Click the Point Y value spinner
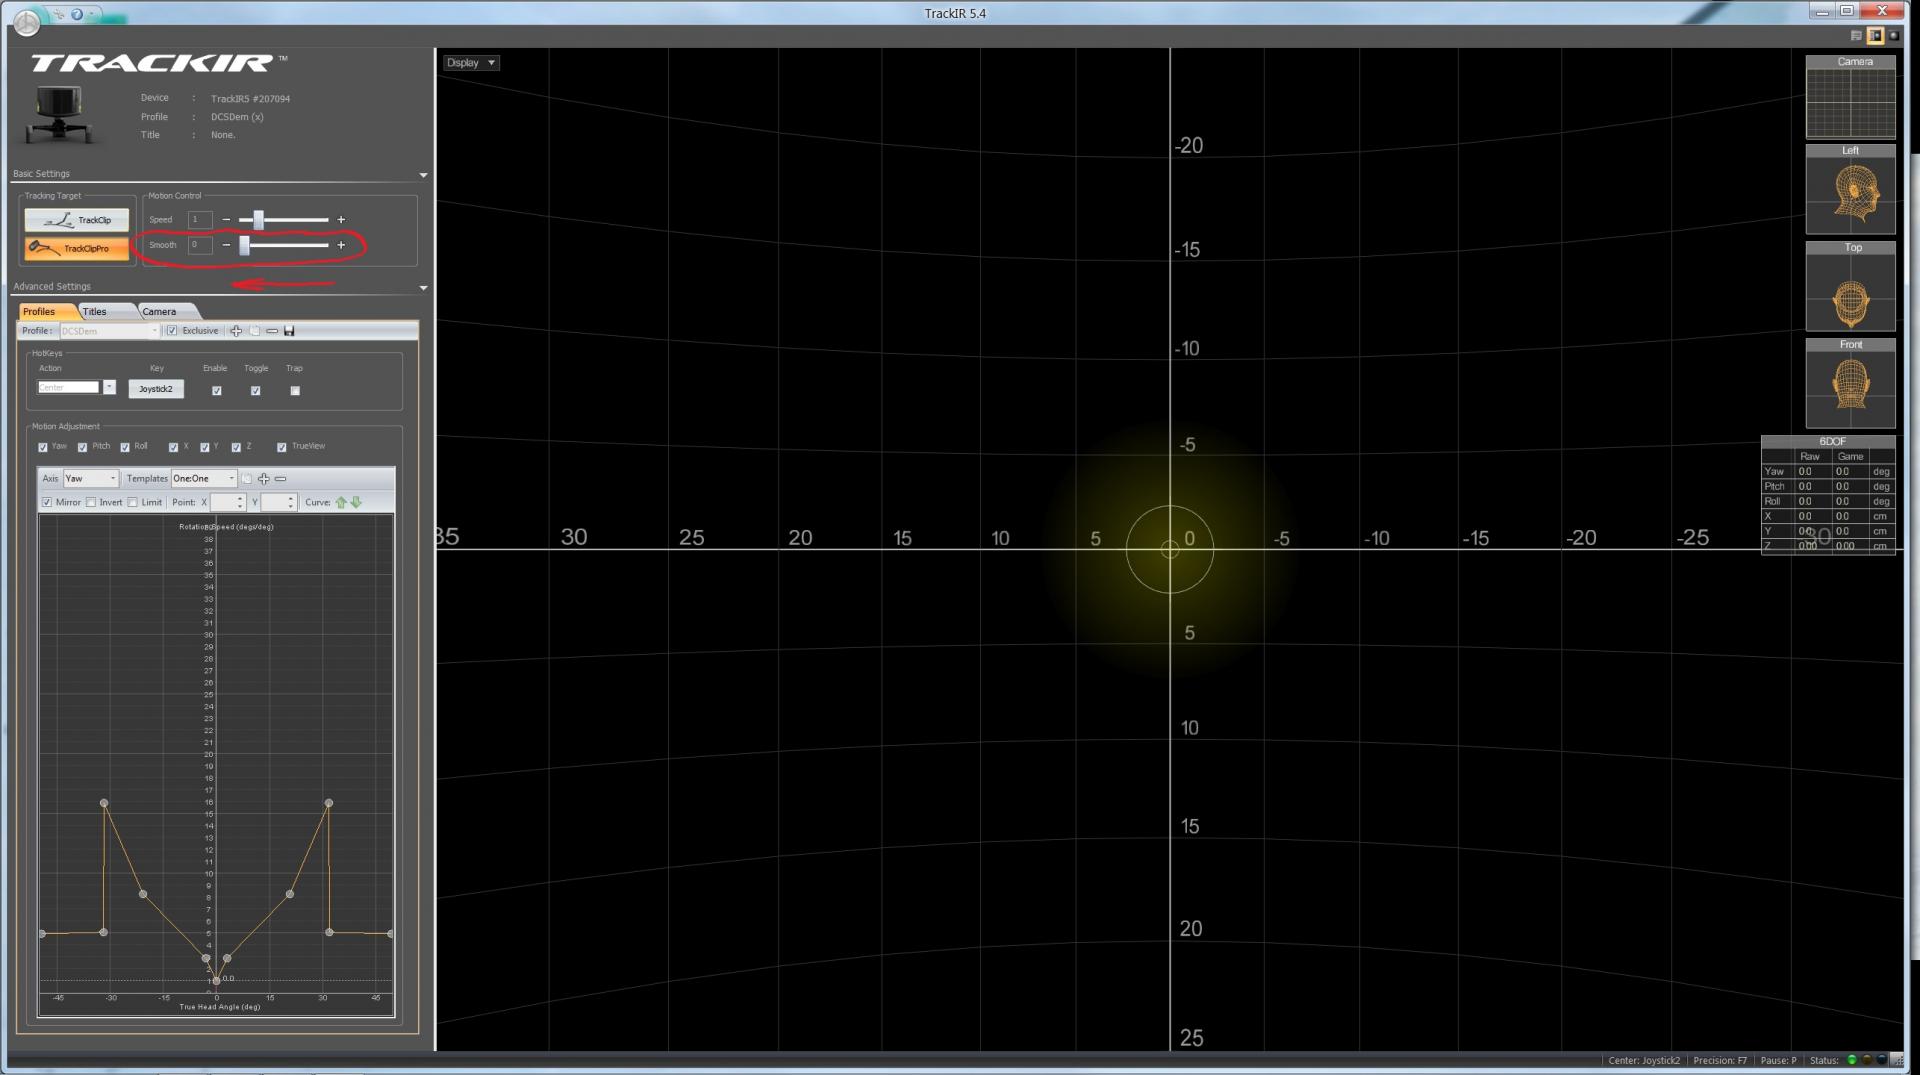The image size is (1920, 1075). coord(278,503)
